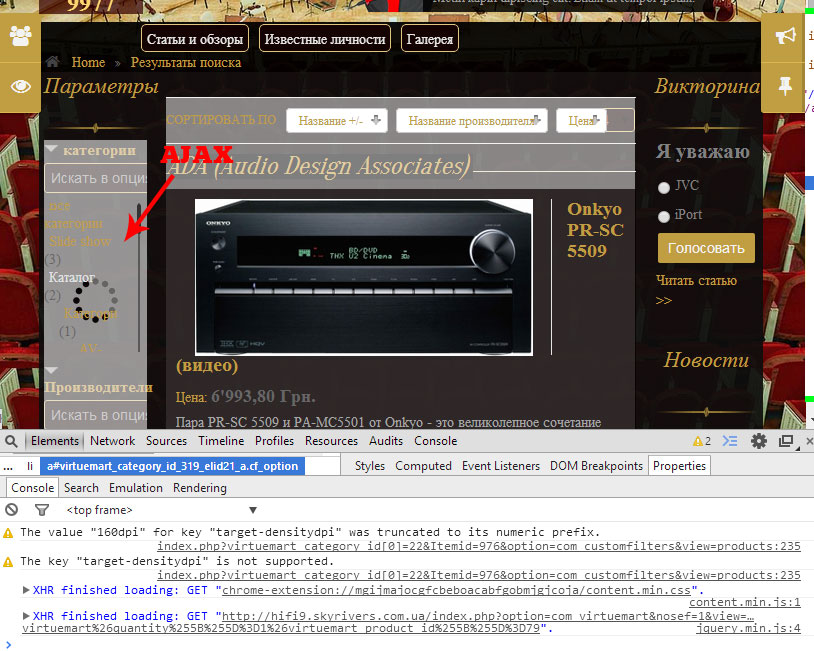Click the manufacturers filter search field
Viewport: 814px width, 651px height.
pyautogui.click(x=96, y=415)
